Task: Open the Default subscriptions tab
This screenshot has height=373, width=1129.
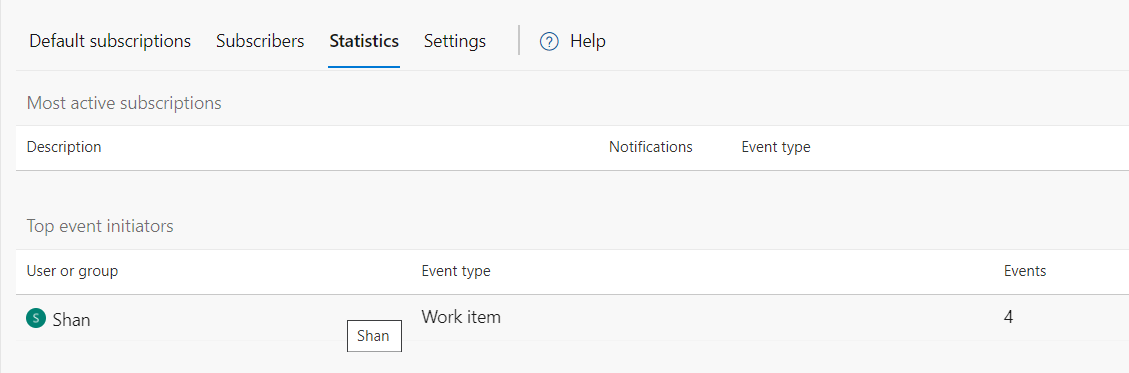Action: coord(110,41)
